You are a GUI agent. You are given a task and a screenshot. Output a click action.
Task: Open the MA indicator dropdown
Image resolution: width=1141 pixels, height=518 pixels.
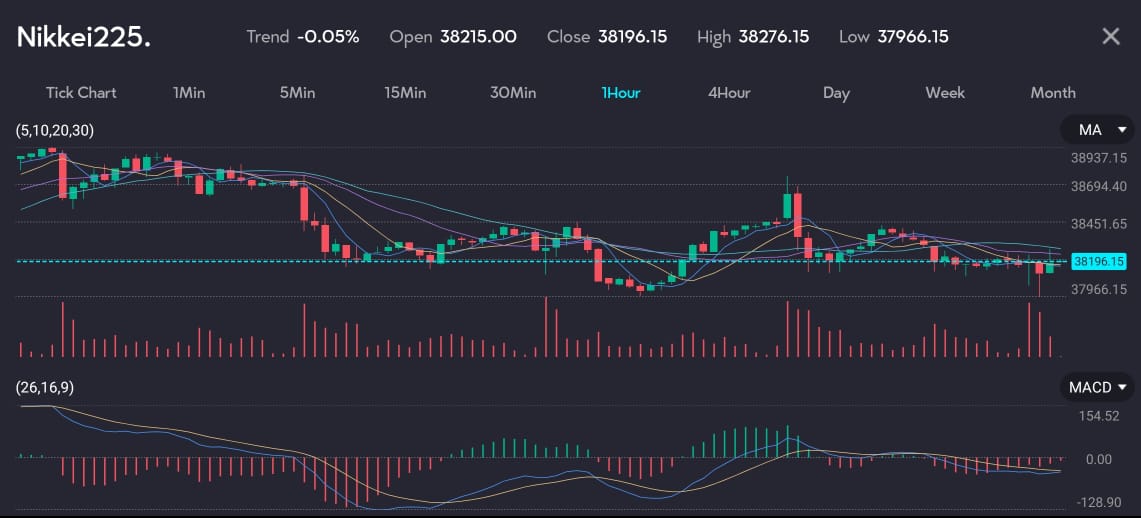(x=1097, y=131)
